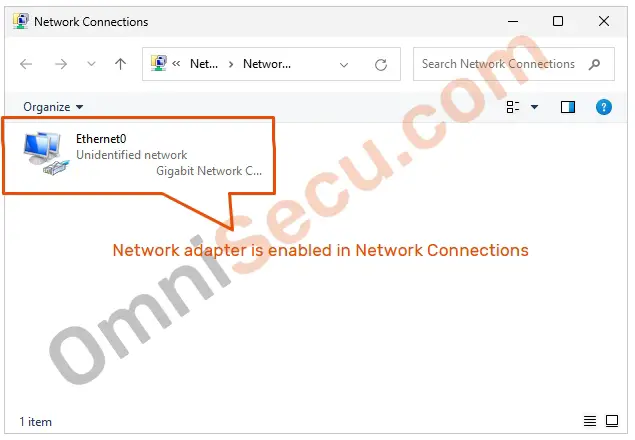
Task: Toggle the preview pane
Action: (x=568, y=107)
